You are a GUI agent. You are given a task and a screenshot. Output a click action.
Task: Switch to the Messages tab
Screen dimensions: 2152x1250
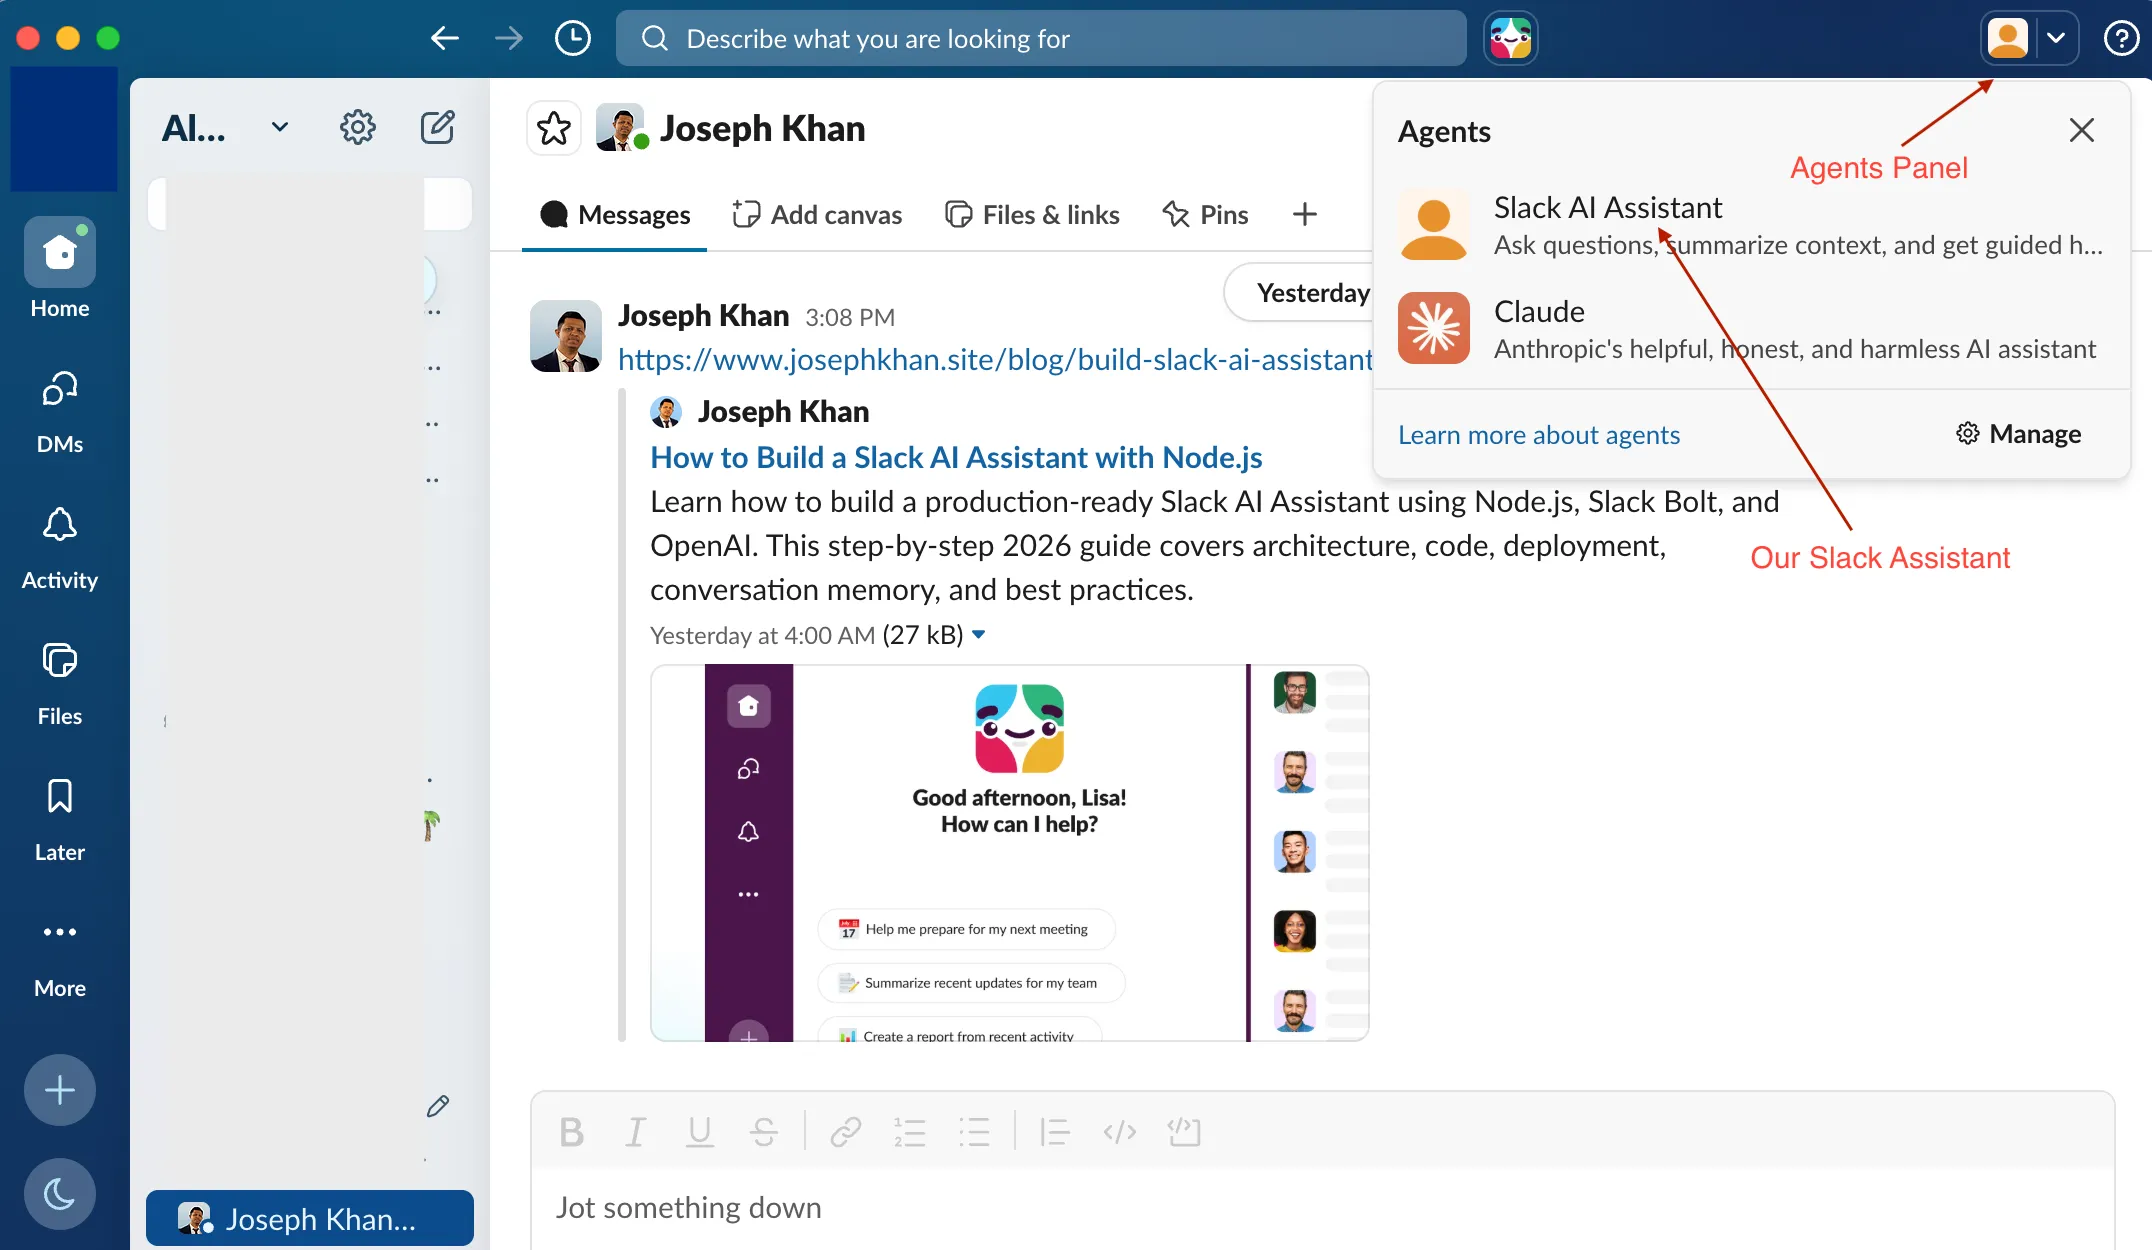click(614, 215)
